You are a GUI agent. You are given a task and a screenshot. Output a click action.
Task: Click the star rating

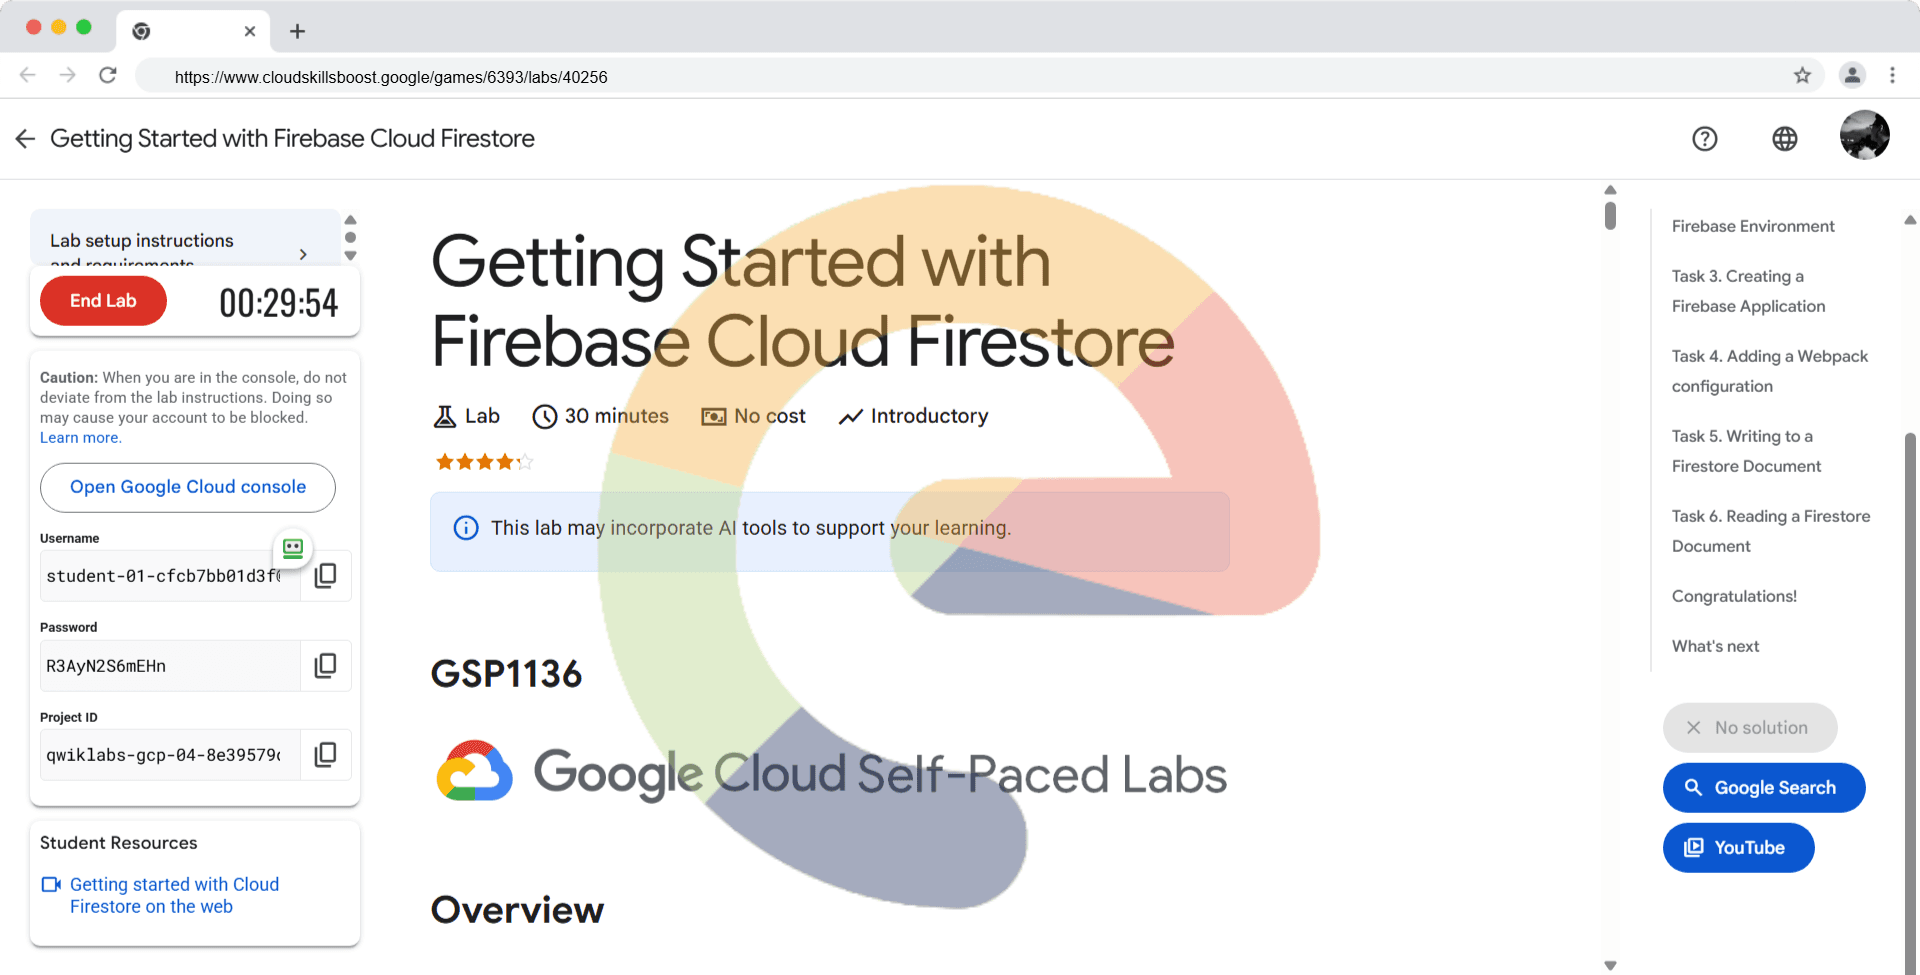pyautogui.click(x=484, y=462)
